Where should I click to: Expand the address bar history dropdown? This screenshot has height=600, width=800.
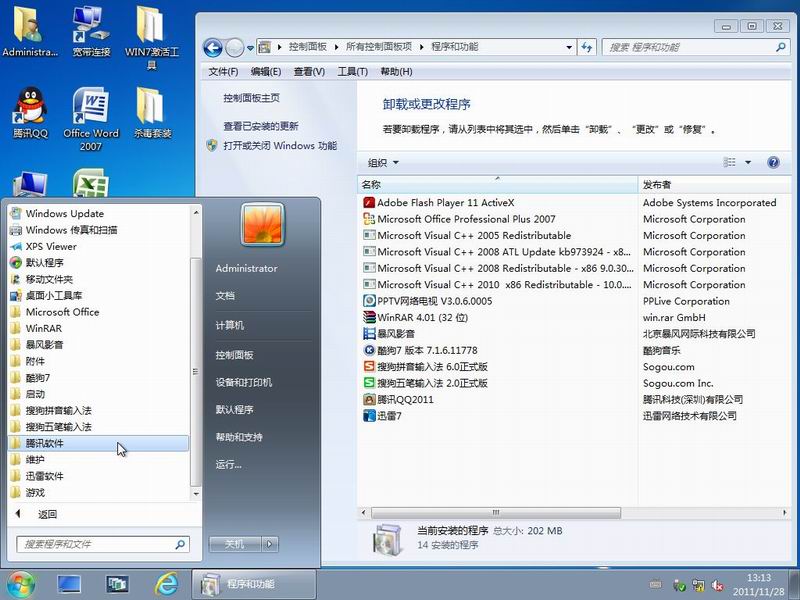(569, 47)
